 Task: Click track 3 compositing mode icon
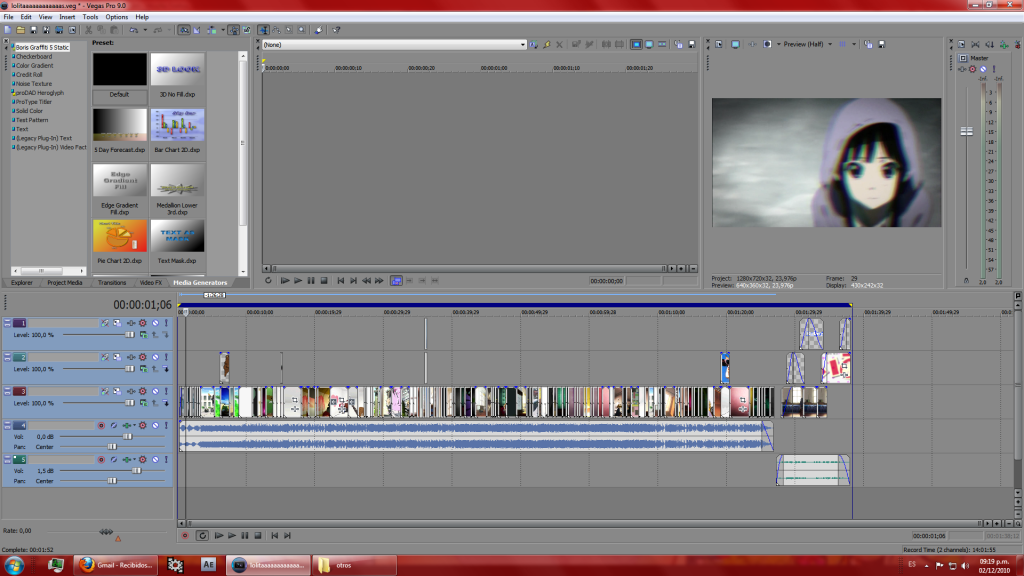click(x=144, y=403)
